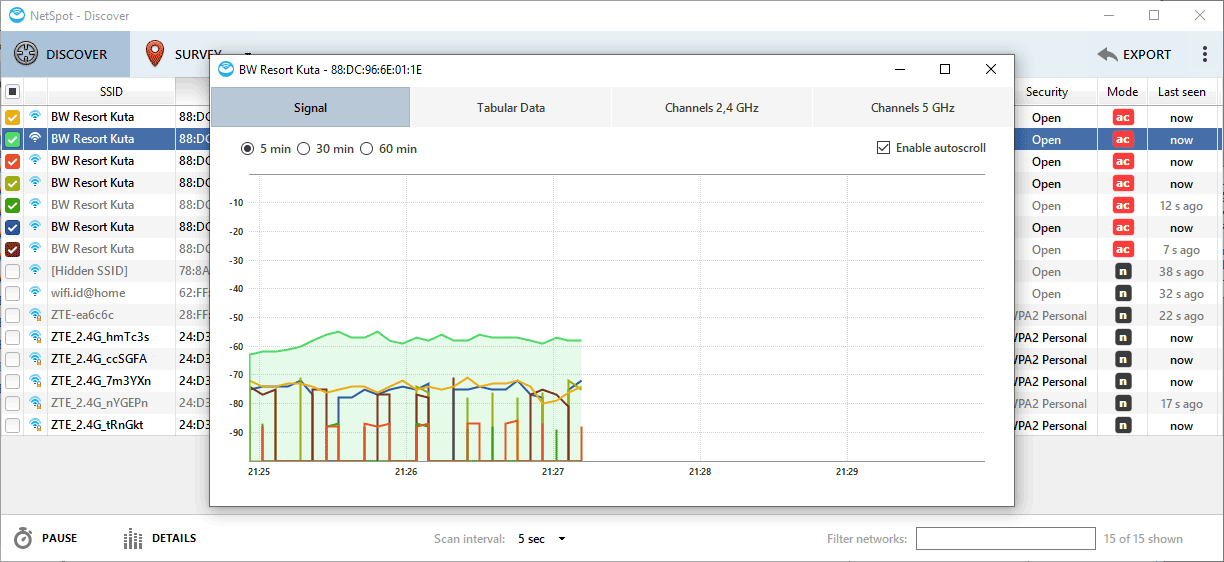Image resolution: width=1224 pixels, height=562 pixels.
Task: Disable the Enable autoscroll checkbox
Action: pos(883,148)
